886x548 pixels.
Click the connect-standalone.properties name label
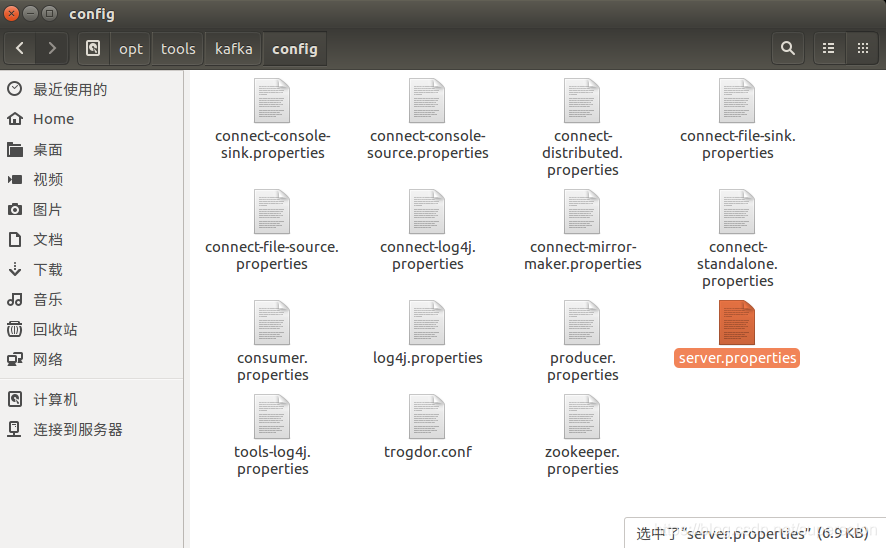737,264
